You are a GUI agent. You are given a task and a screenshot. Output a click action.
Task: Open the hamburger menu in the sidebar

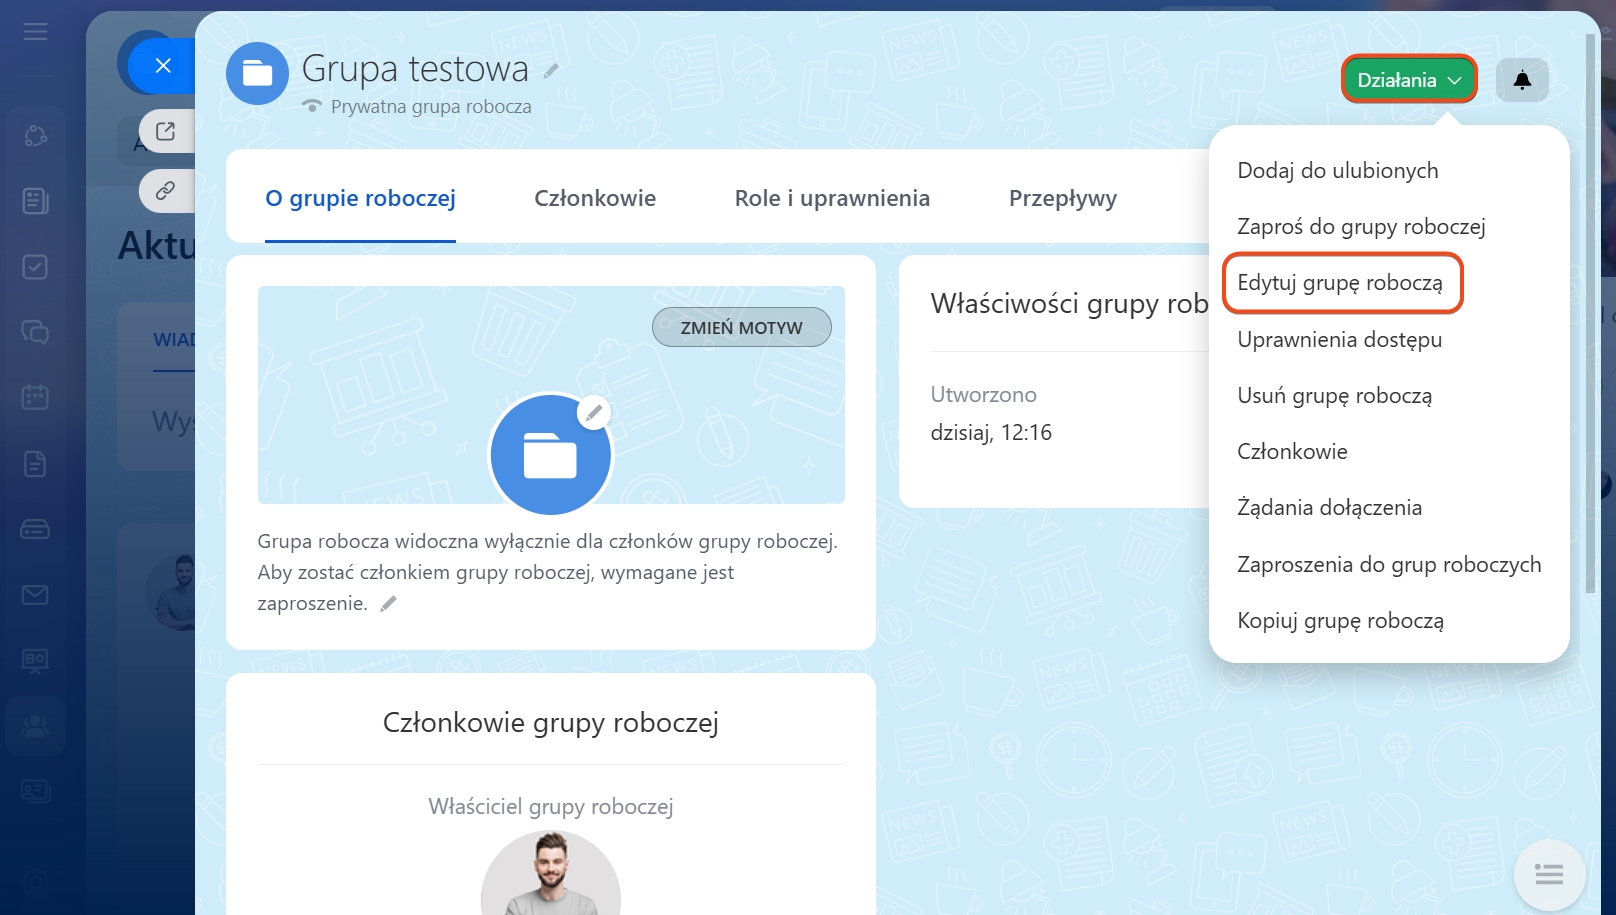click(x=35, y=32)
